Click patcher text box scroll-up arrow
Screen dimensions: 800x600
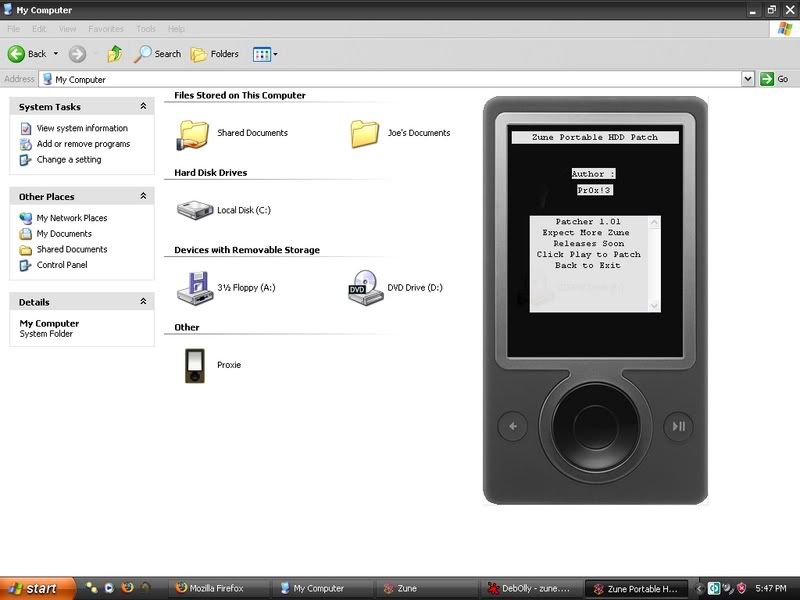(654, 222)
